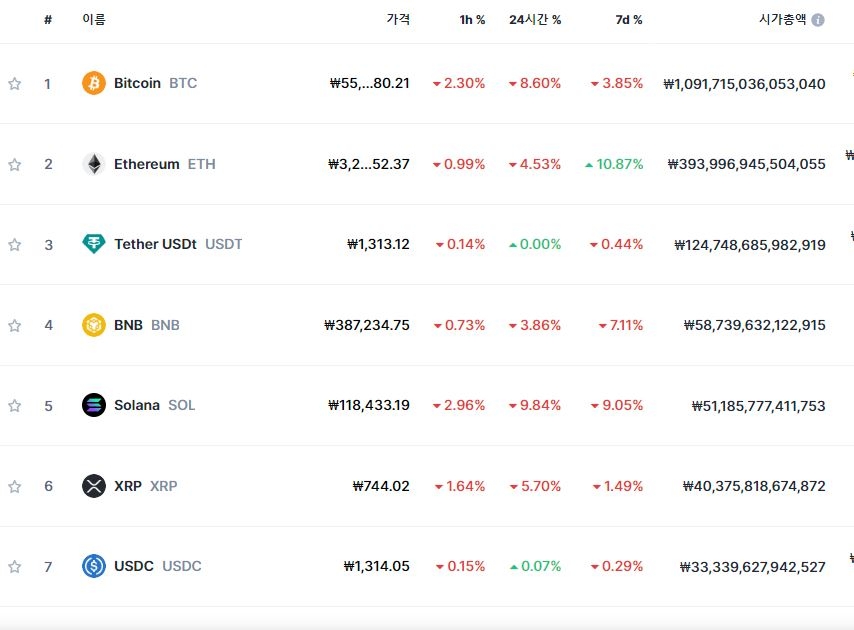Sort by the 이름 column header

tap(94, 20)
